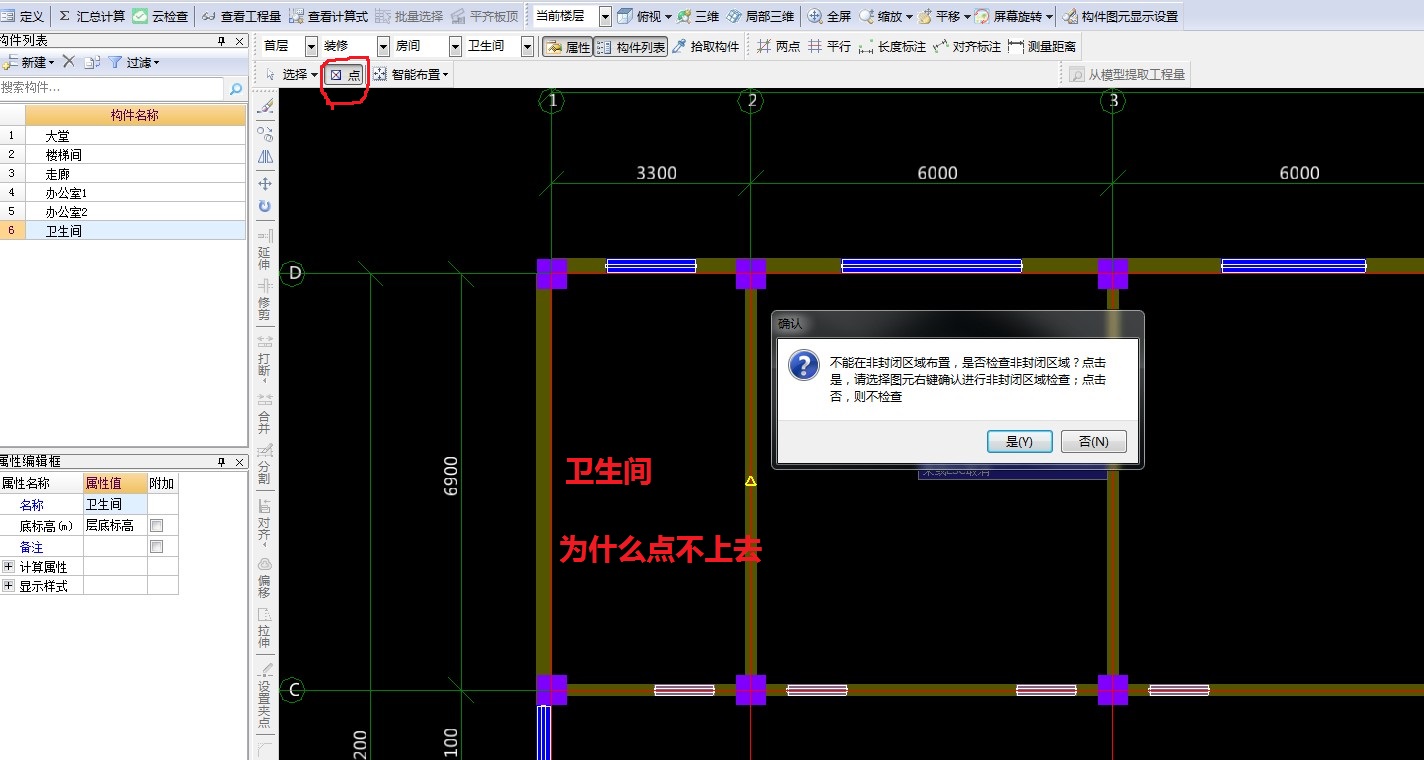The image size is (1424, 760).
Task: Enable 局部三维 partial 3D view
Action: (x=761, y=16)
